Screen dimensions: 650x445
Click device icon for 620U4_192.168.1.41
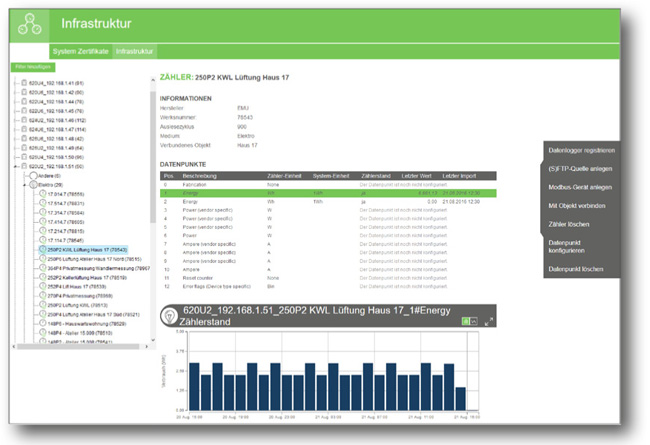coord(24,82)
